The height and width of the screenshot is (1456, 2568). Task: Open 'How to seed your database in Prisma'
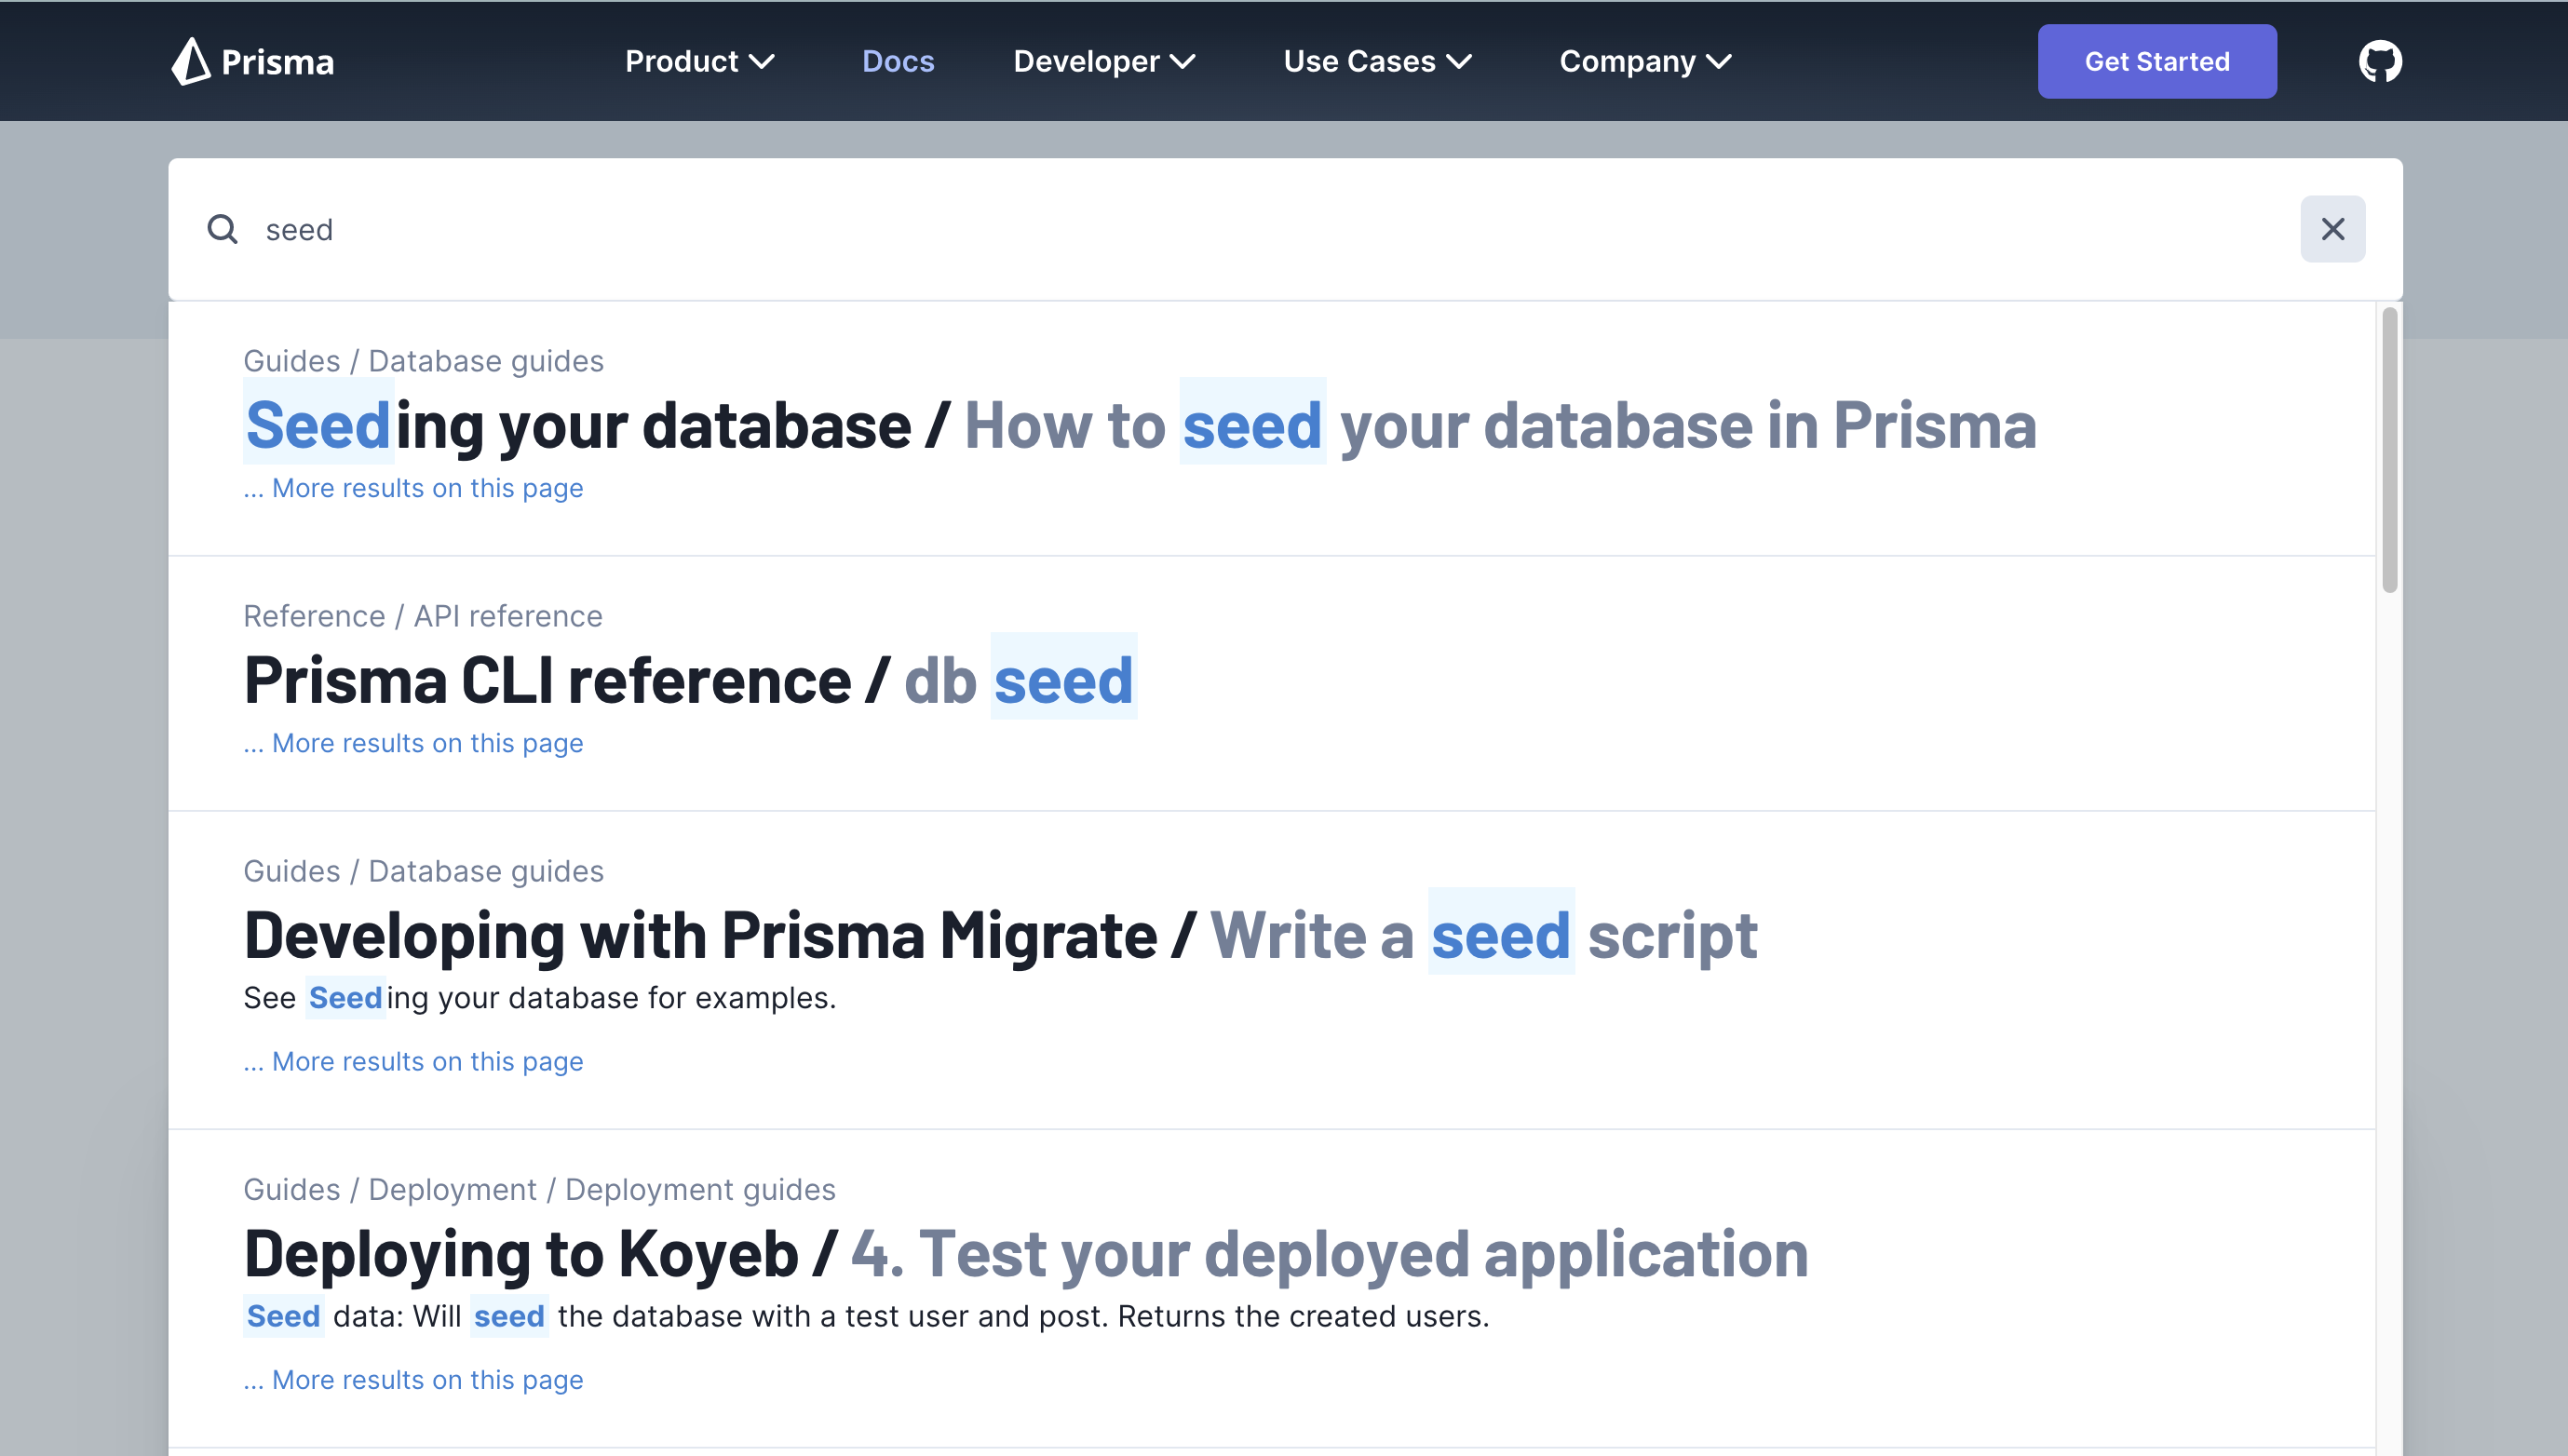(x=1140, y=425)
